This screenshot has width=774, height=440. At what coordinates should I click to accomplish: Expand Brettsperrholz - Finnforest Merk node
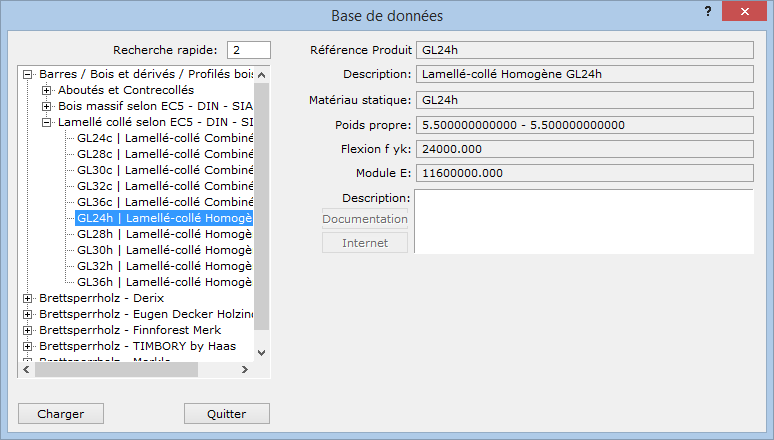point(28,330)
